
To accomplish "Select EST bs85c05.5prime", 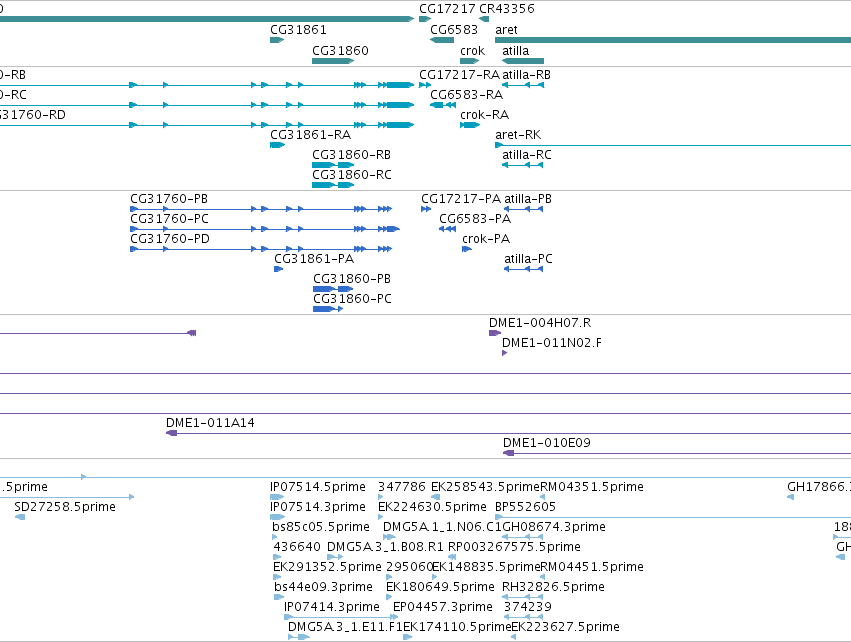I will [321, 527].
